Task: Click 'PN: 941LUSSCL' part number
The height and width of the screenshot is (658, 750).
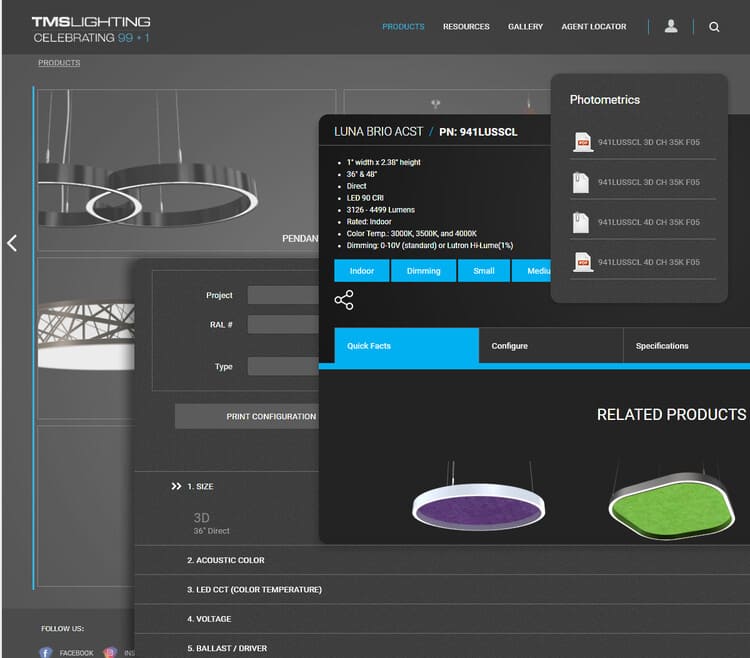Action: point(478,132)
